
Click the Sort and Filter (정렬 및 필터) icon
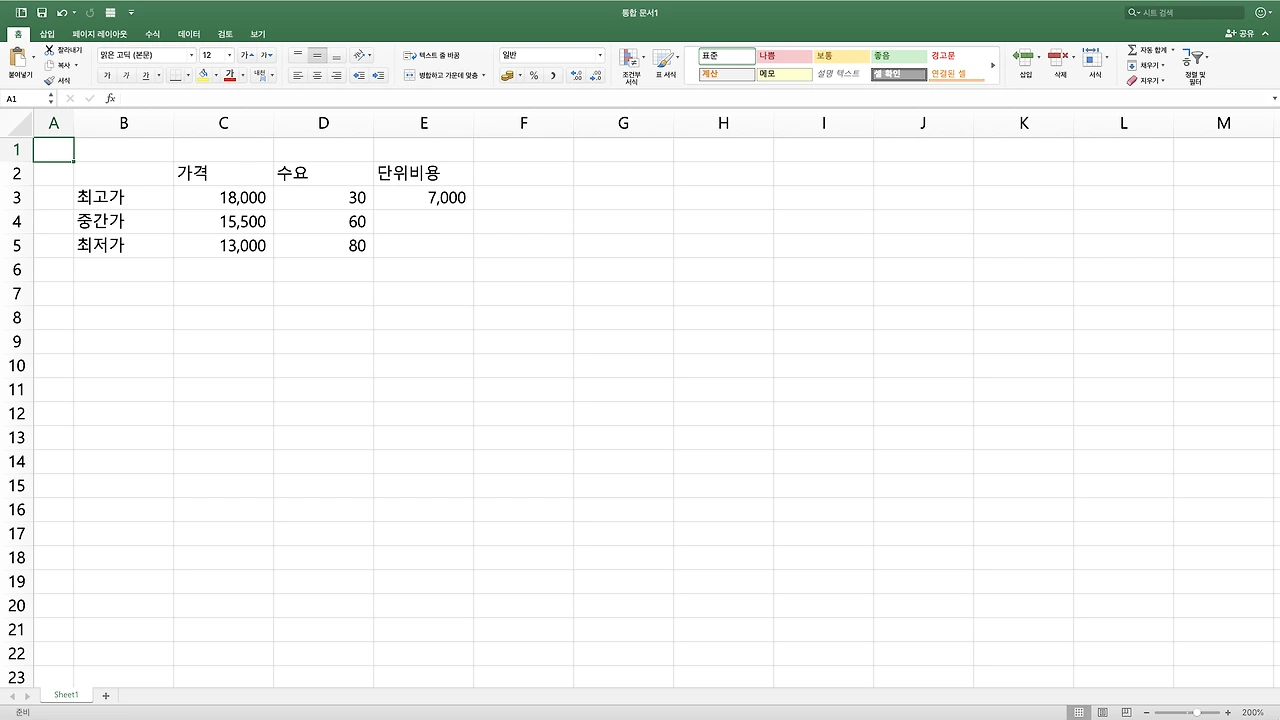pyautogui.click(x=1194, y=58)
